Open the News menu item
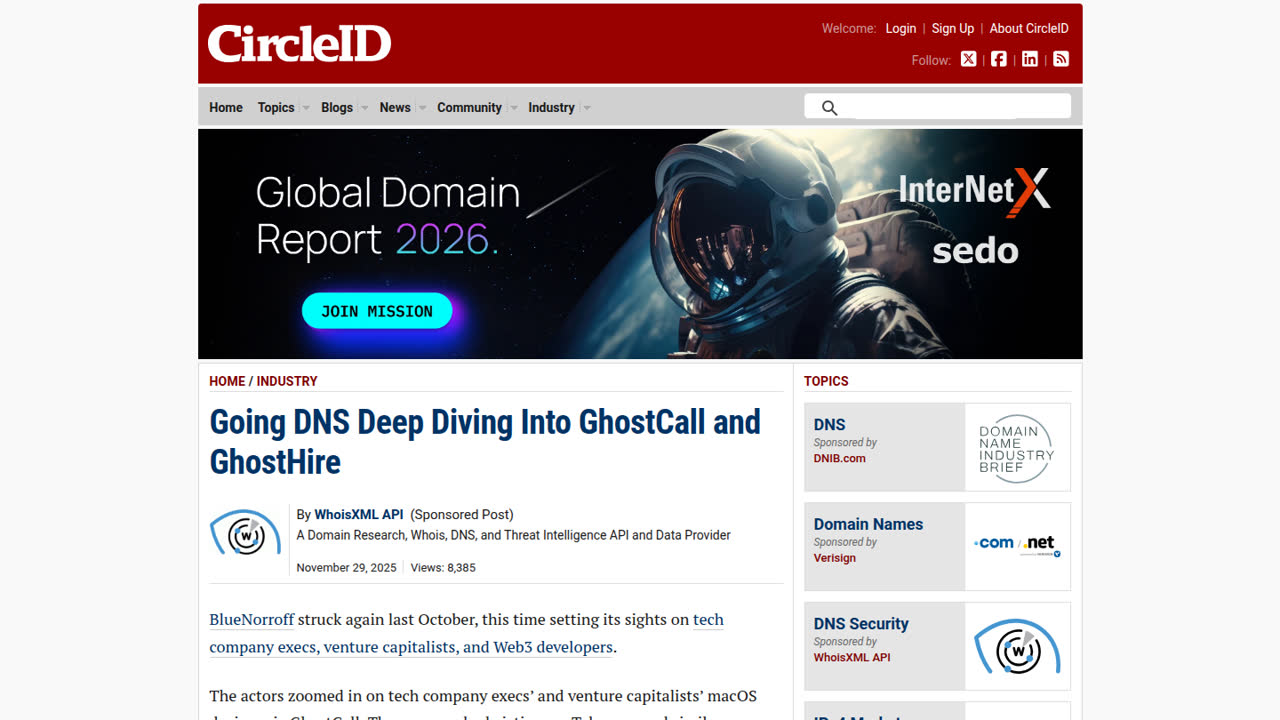 point(395,107)
